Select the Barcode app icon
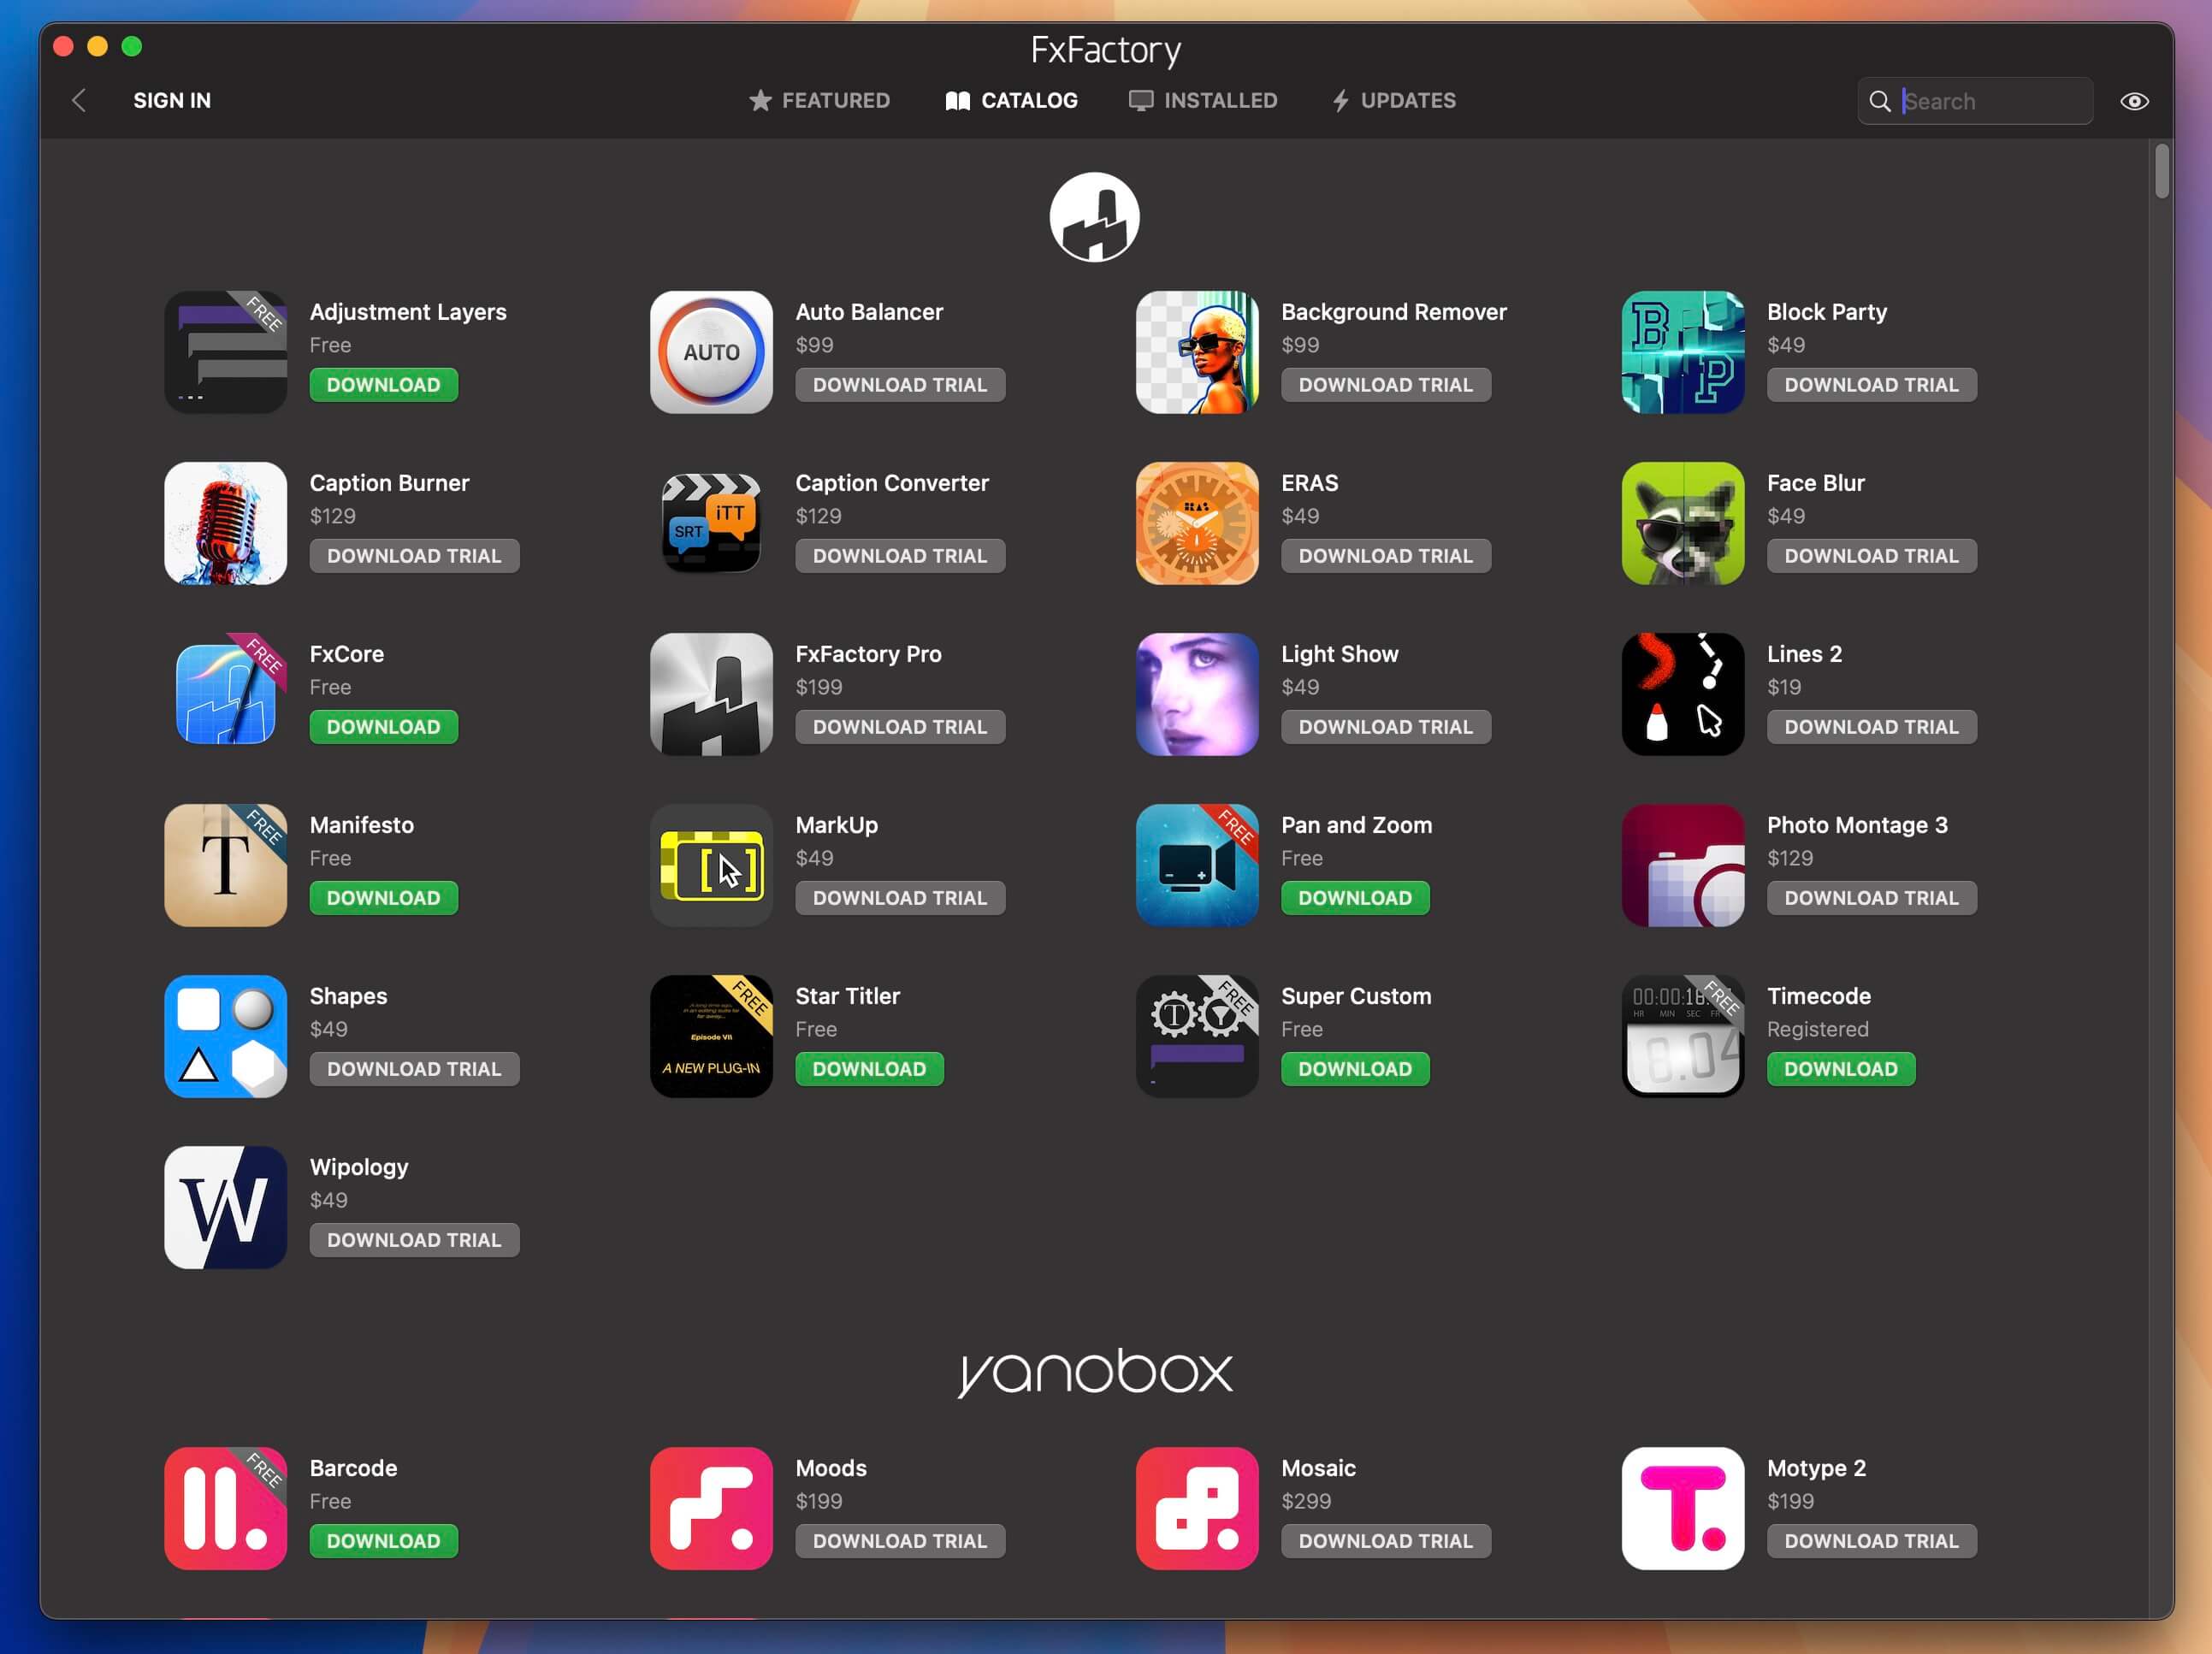 [225, 1508]
